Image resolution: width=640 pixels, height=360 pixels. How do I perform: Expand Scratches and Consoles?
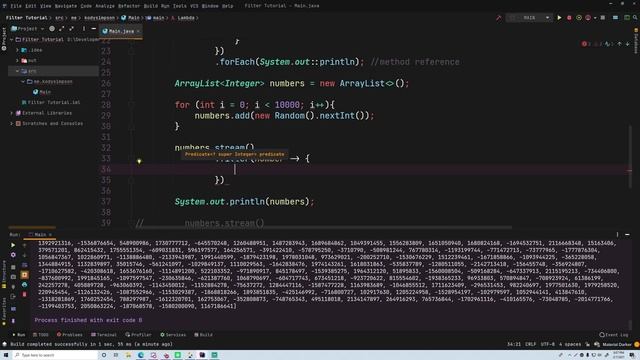[12, 123]
